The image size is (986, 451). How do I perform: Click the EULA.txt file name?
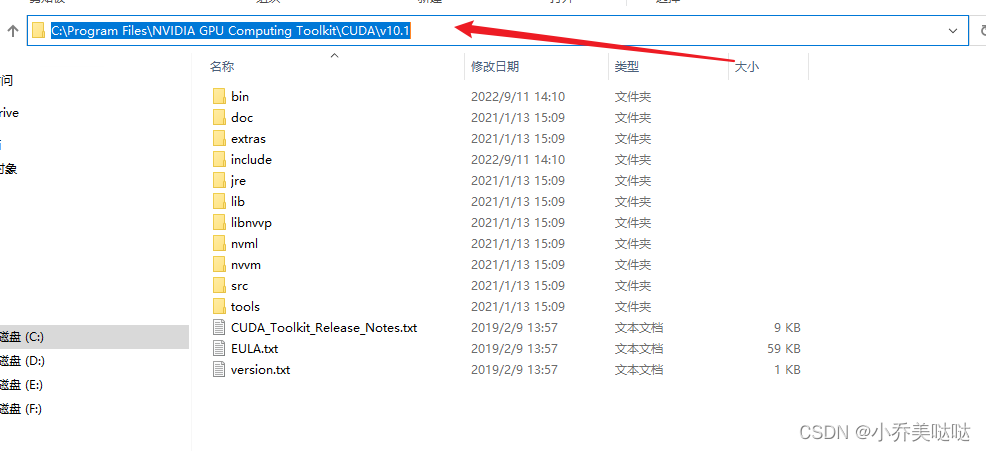pyautogui.click(x=254, y=348)
